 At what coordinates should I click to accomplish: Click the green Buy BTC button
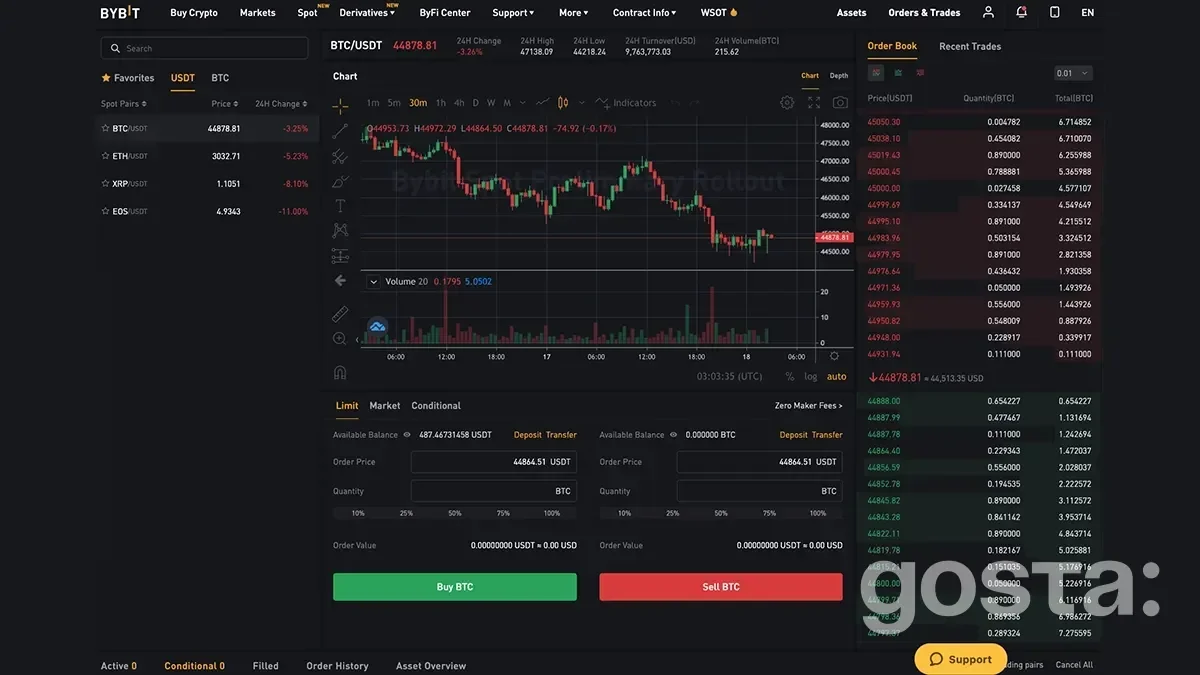pos(455,587)
